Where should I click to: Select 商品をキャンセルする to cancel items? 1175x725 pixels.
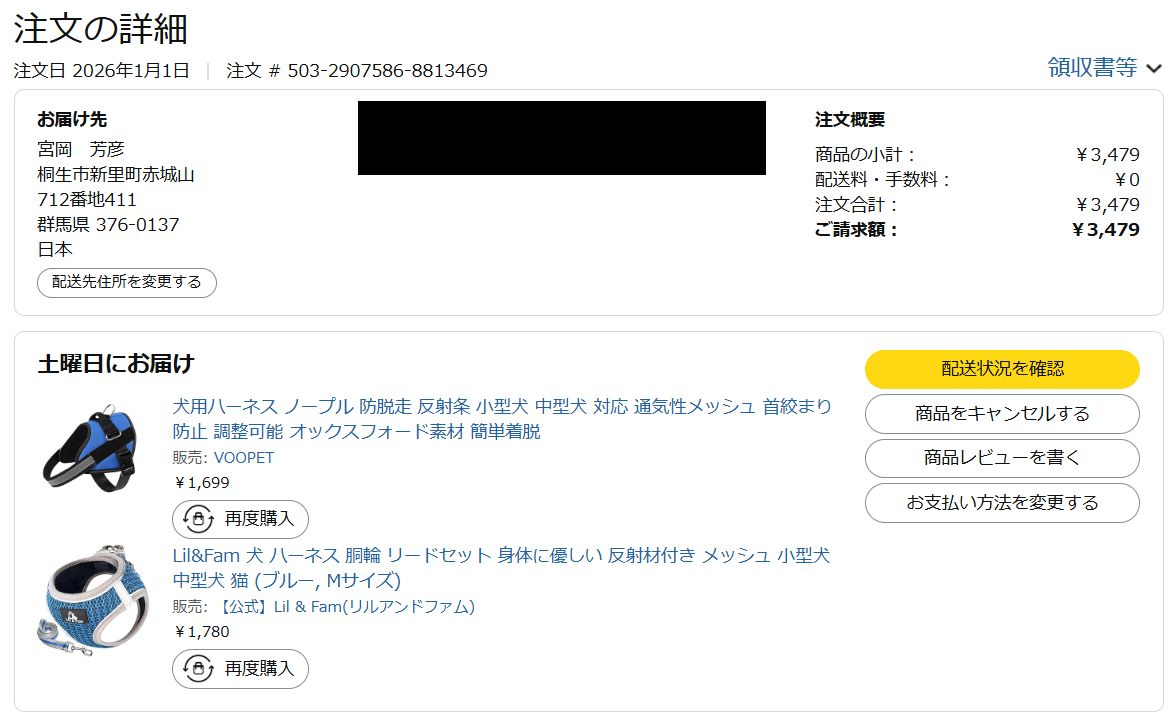[x=1002, y=414]
